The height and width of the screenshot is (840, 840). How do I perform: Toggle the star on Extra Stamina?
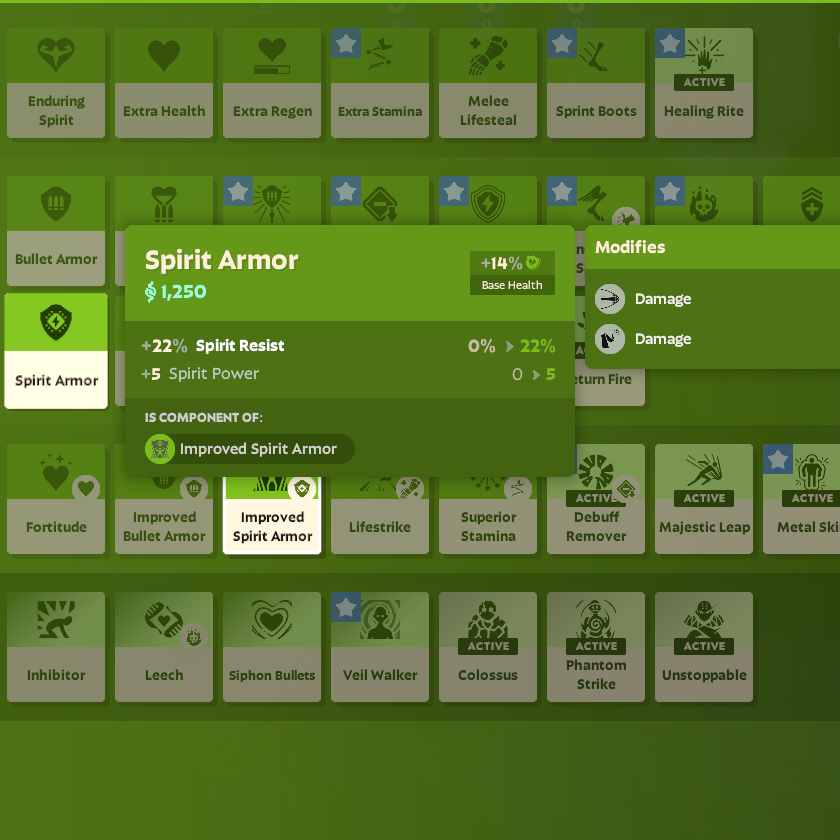346,43
